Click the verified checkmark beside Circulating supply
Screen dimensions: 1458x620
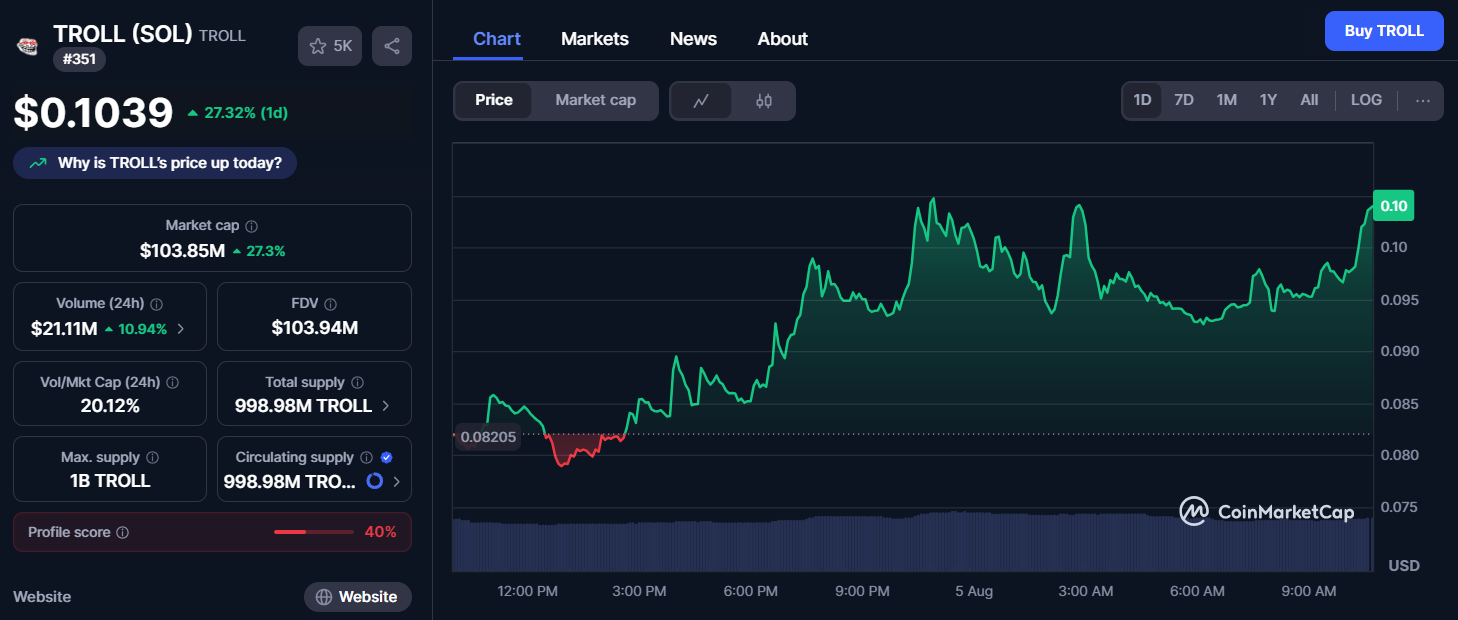387,458
